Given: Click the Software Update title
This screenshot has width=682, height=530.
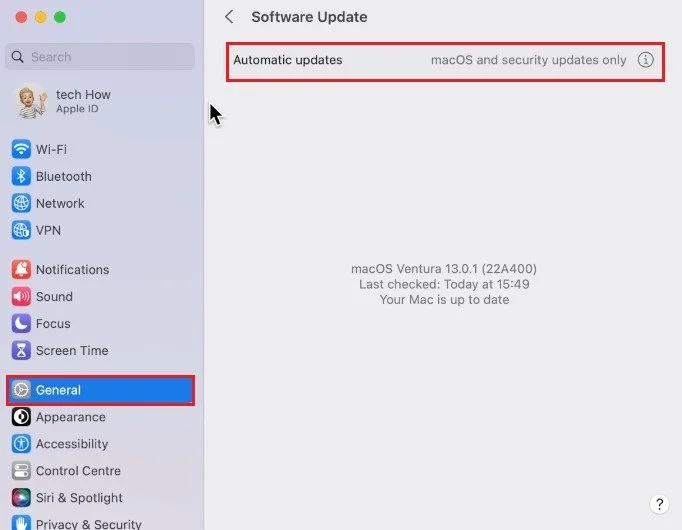Looking at the screenshot, I should point(309,17).
